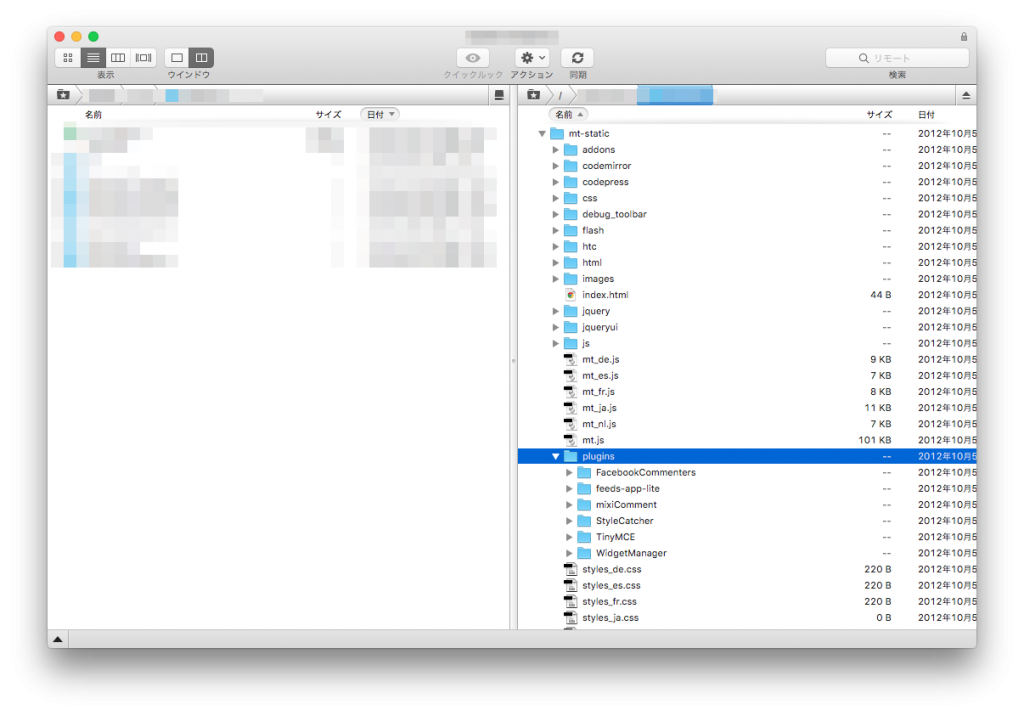Switch to icon view in 表示 group
1024x716 pixels.
[67, 57]
